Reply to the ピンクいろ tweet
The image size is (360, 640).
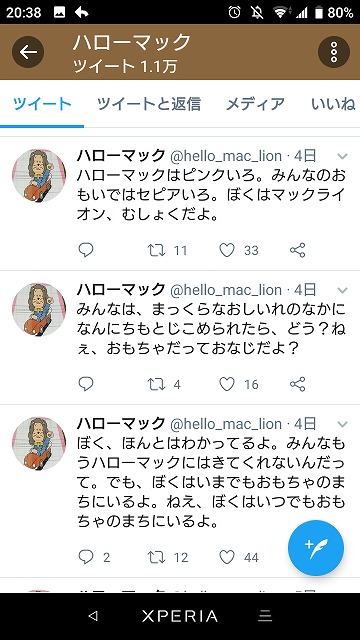[86, 250]
